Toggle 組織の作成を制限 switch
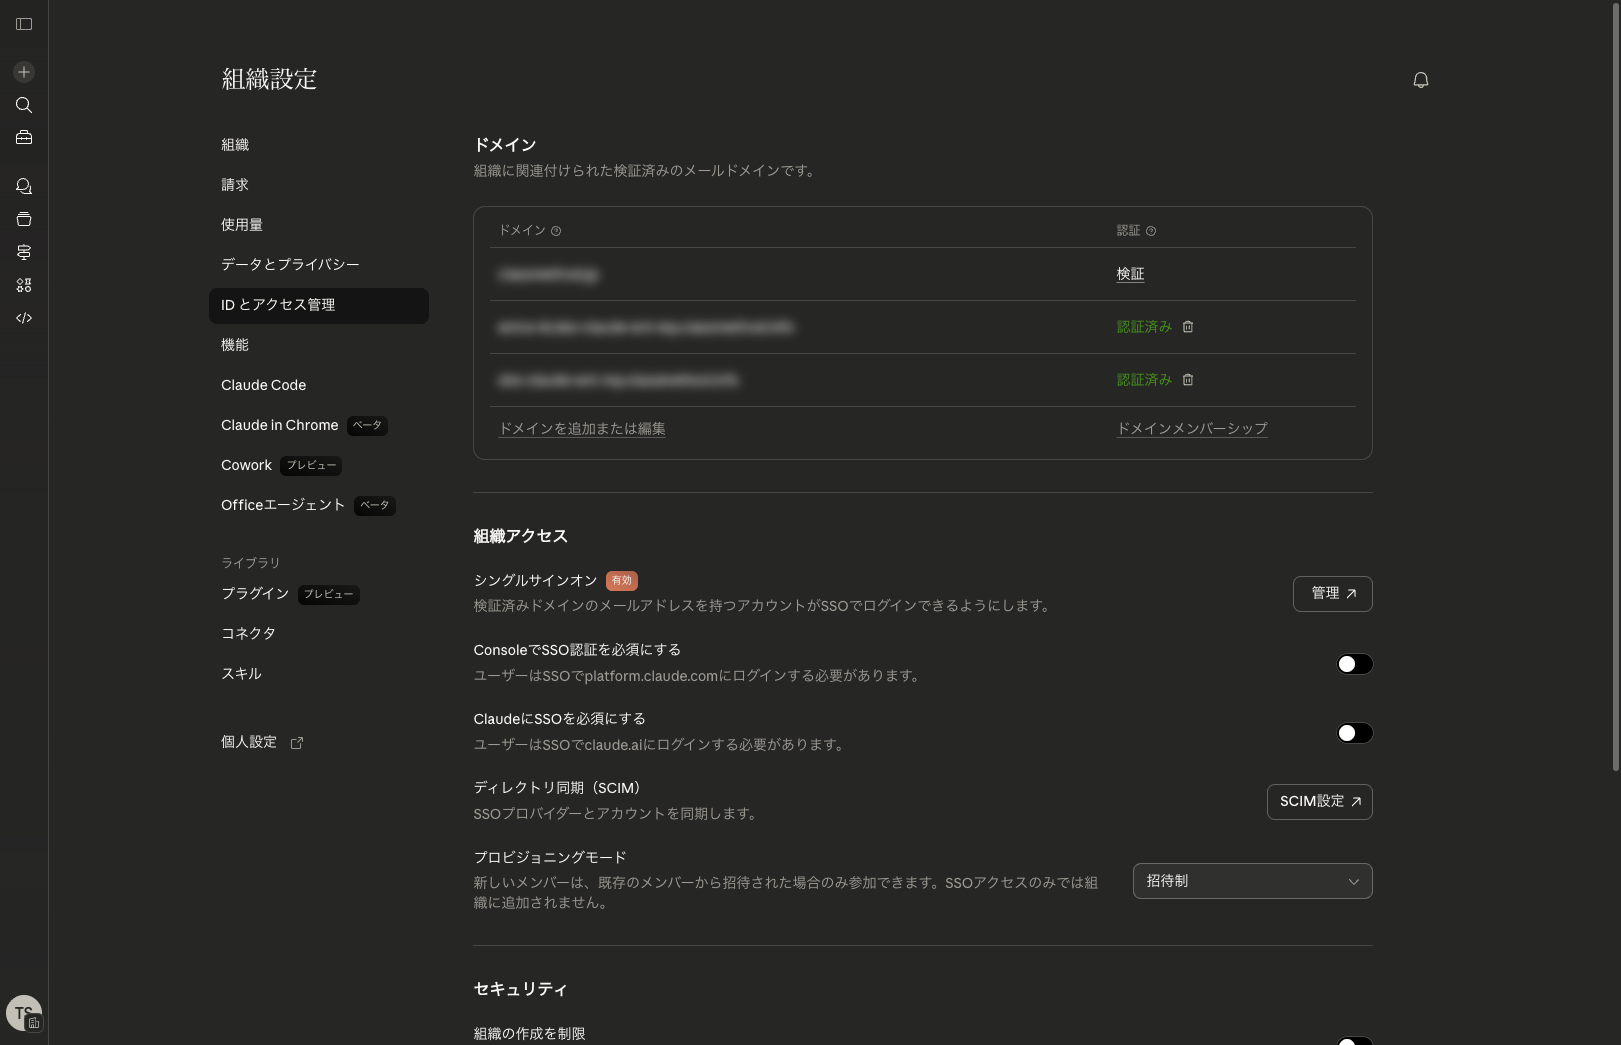Screen dimensions: 1621x1045 [1354, 1040]
